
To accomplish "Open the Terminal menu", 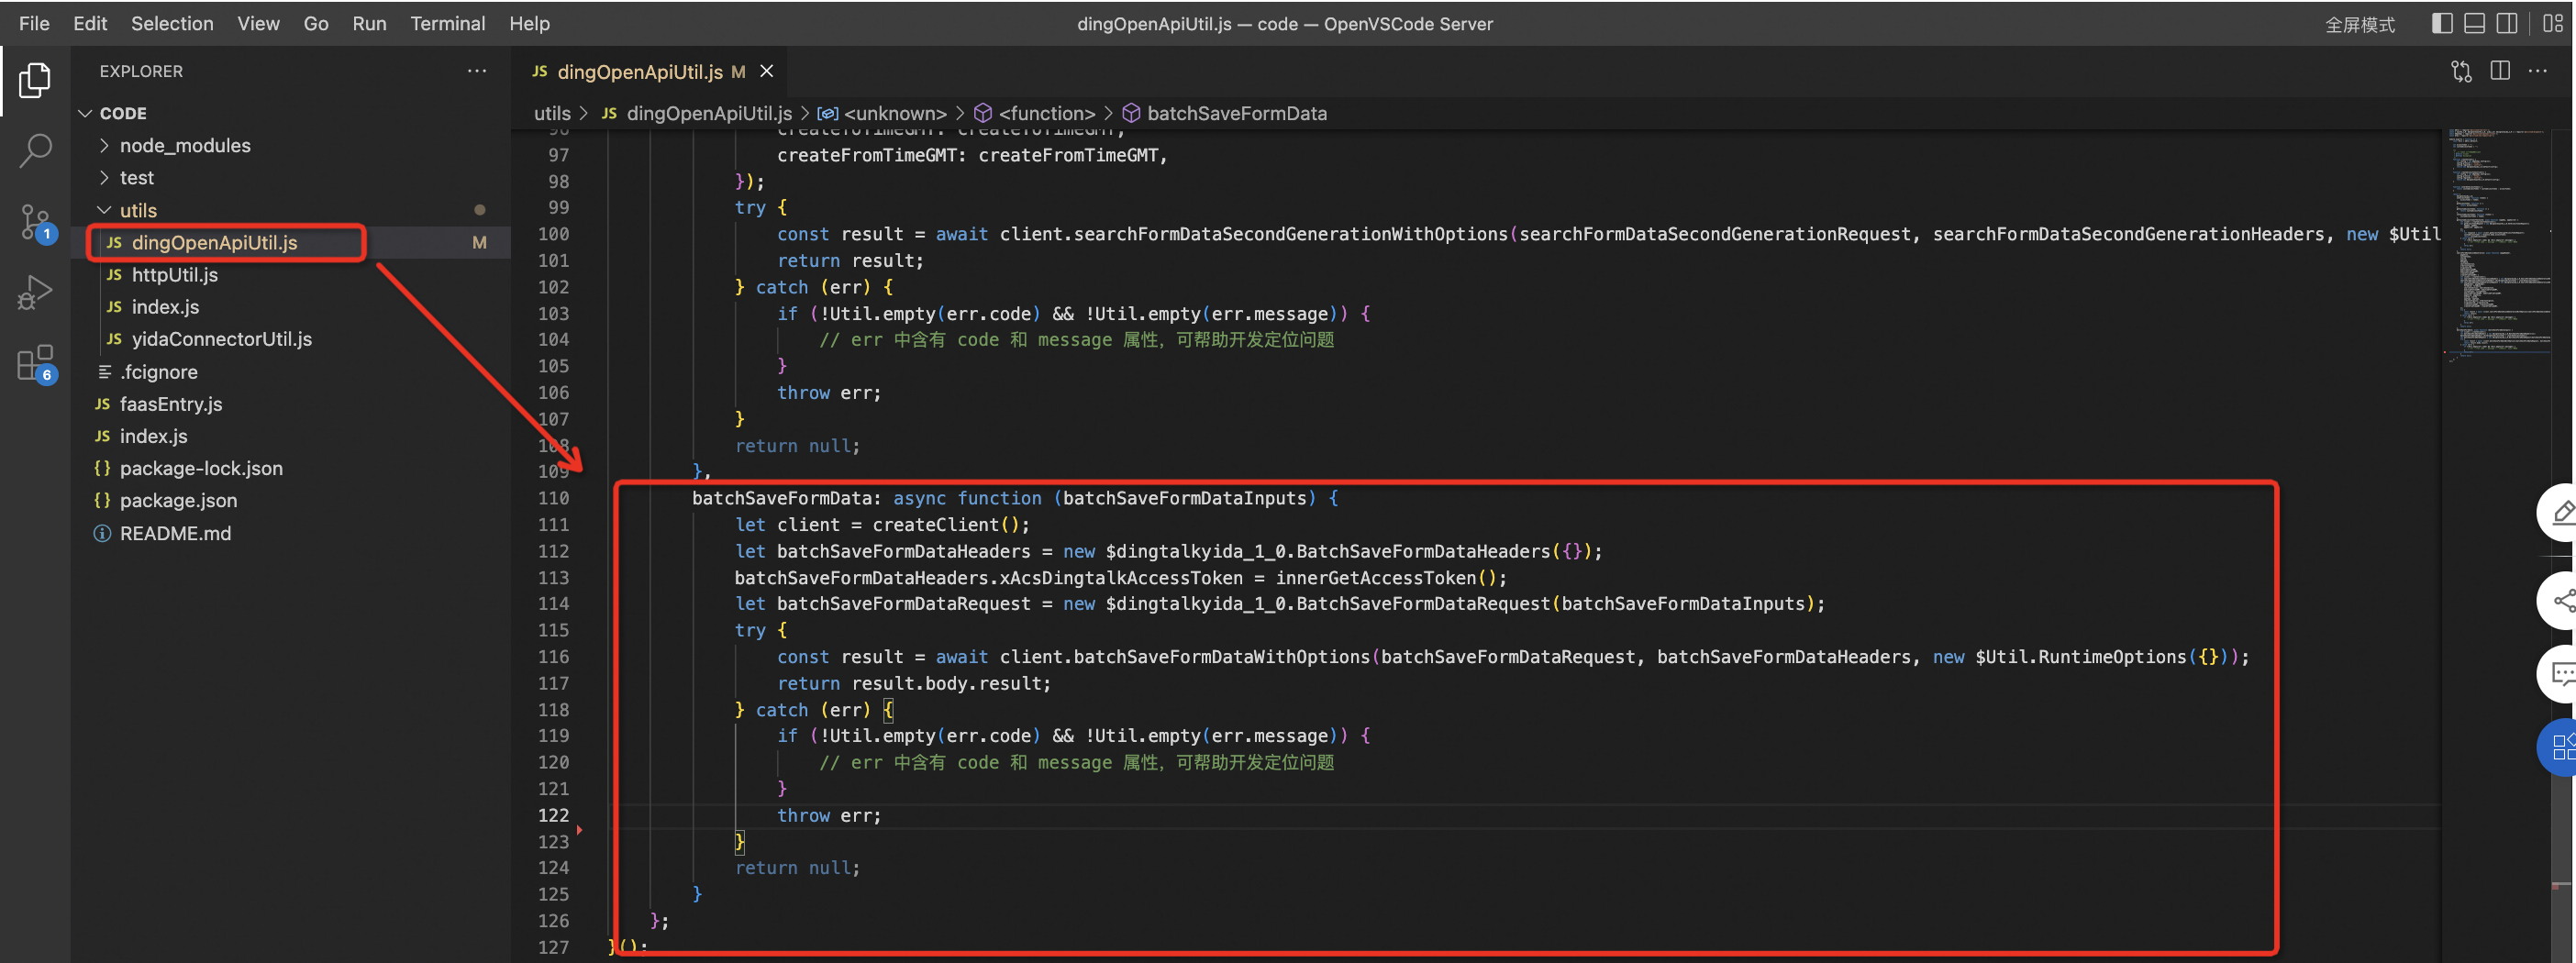I will coord(447,23).
